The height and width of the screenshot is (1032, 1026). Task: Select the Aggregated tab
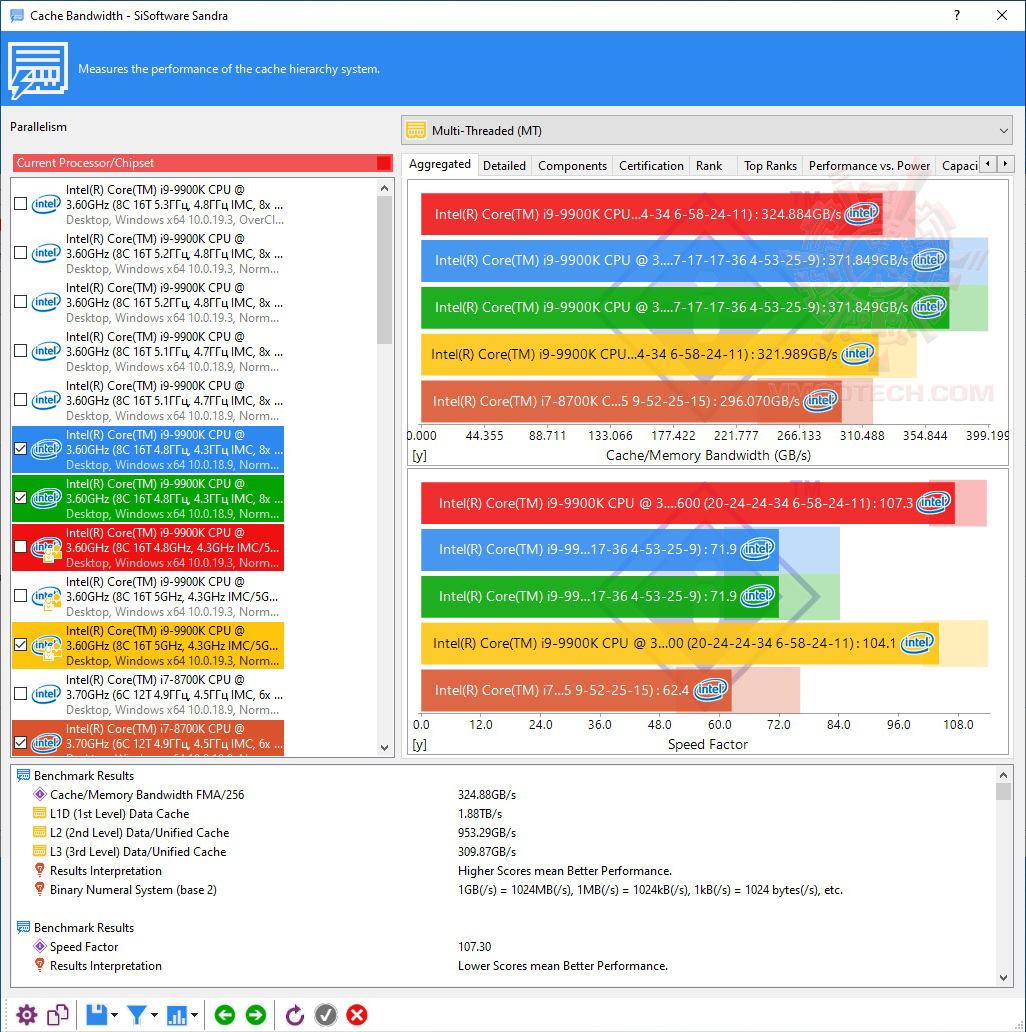pyautogui.click(x=440, y=164)
